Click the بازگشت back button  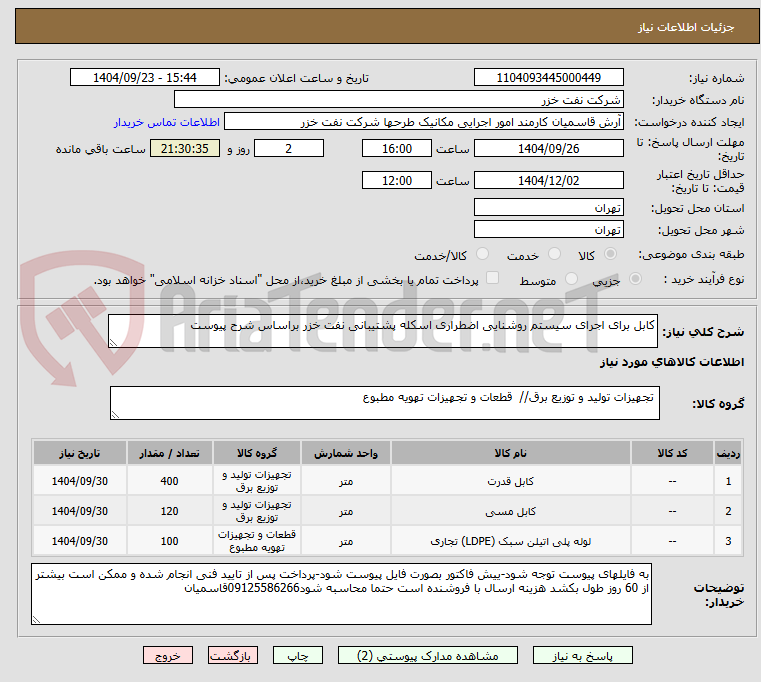(x=232, y=655)
